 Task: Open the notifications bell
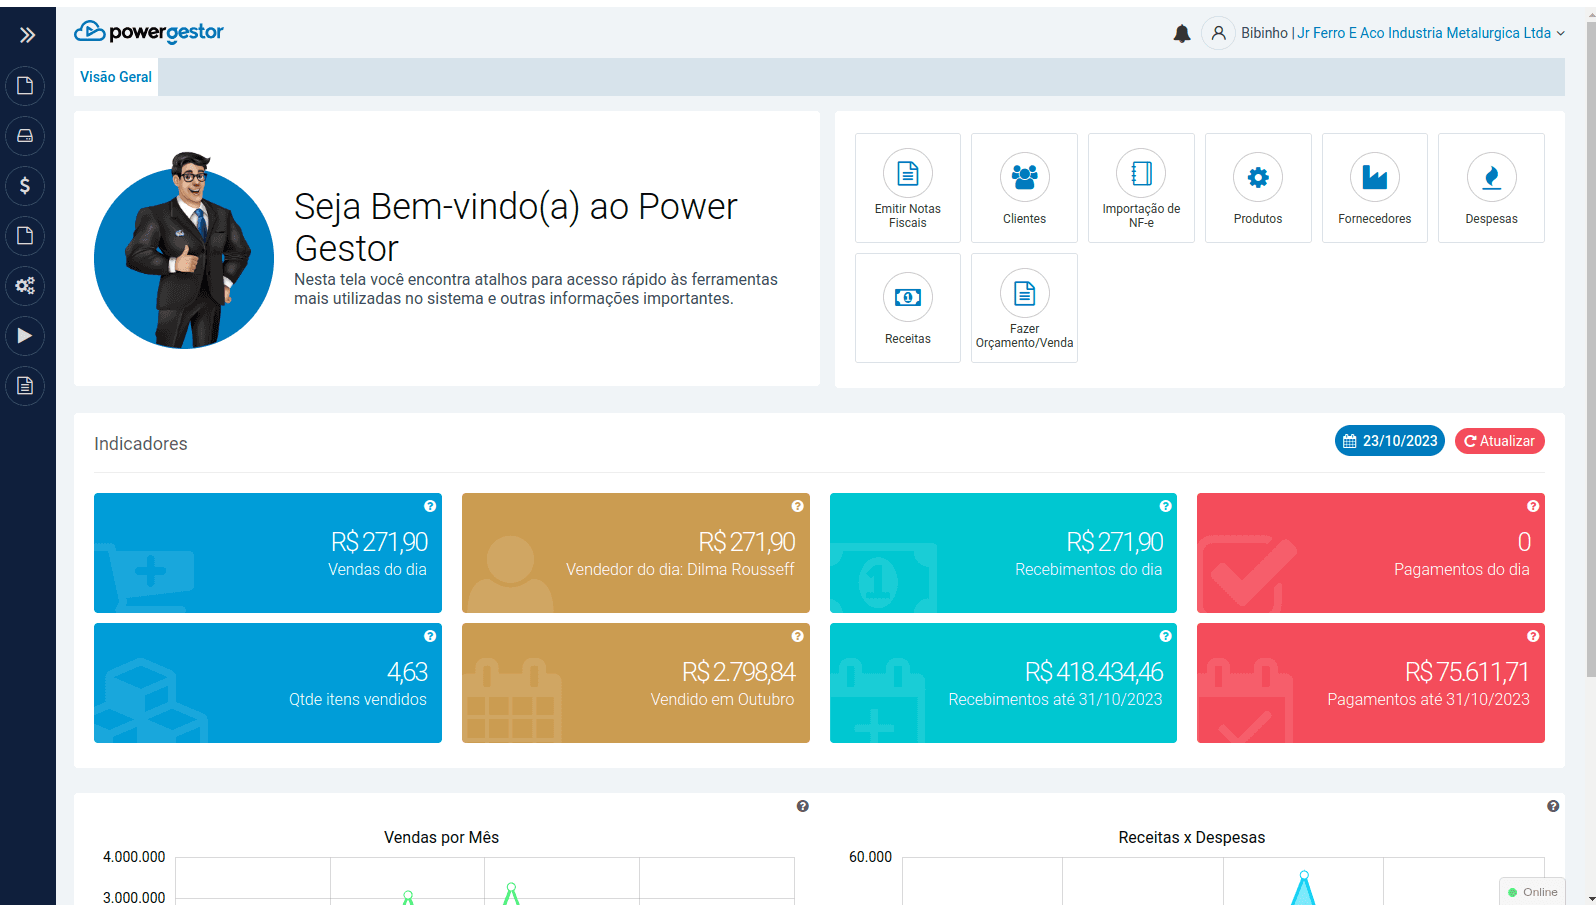click(1182, 33)
